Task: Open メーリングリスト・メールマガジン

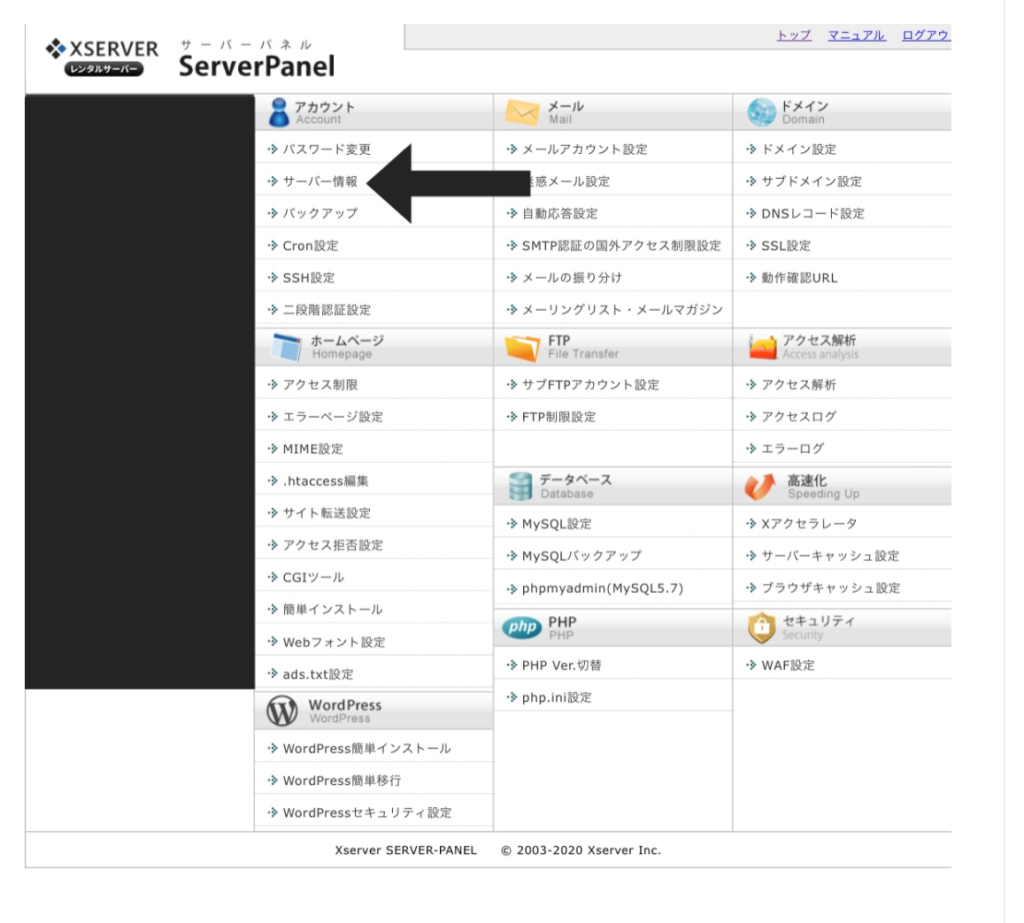Action: [x=622, y=310]
